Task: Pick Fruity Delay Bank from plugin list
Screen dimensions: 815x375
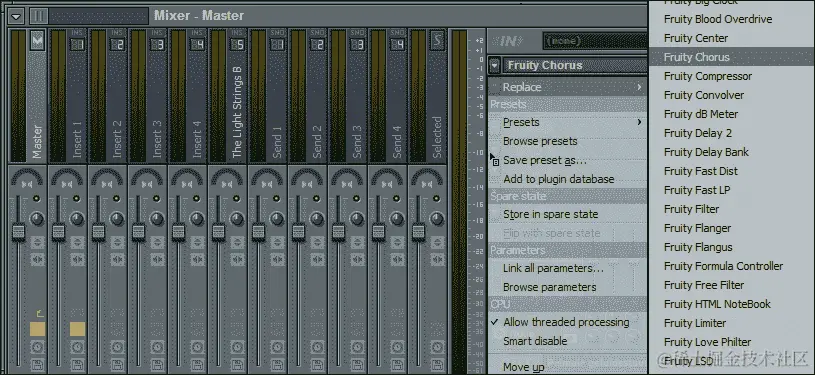Action: tap(732, 152)
